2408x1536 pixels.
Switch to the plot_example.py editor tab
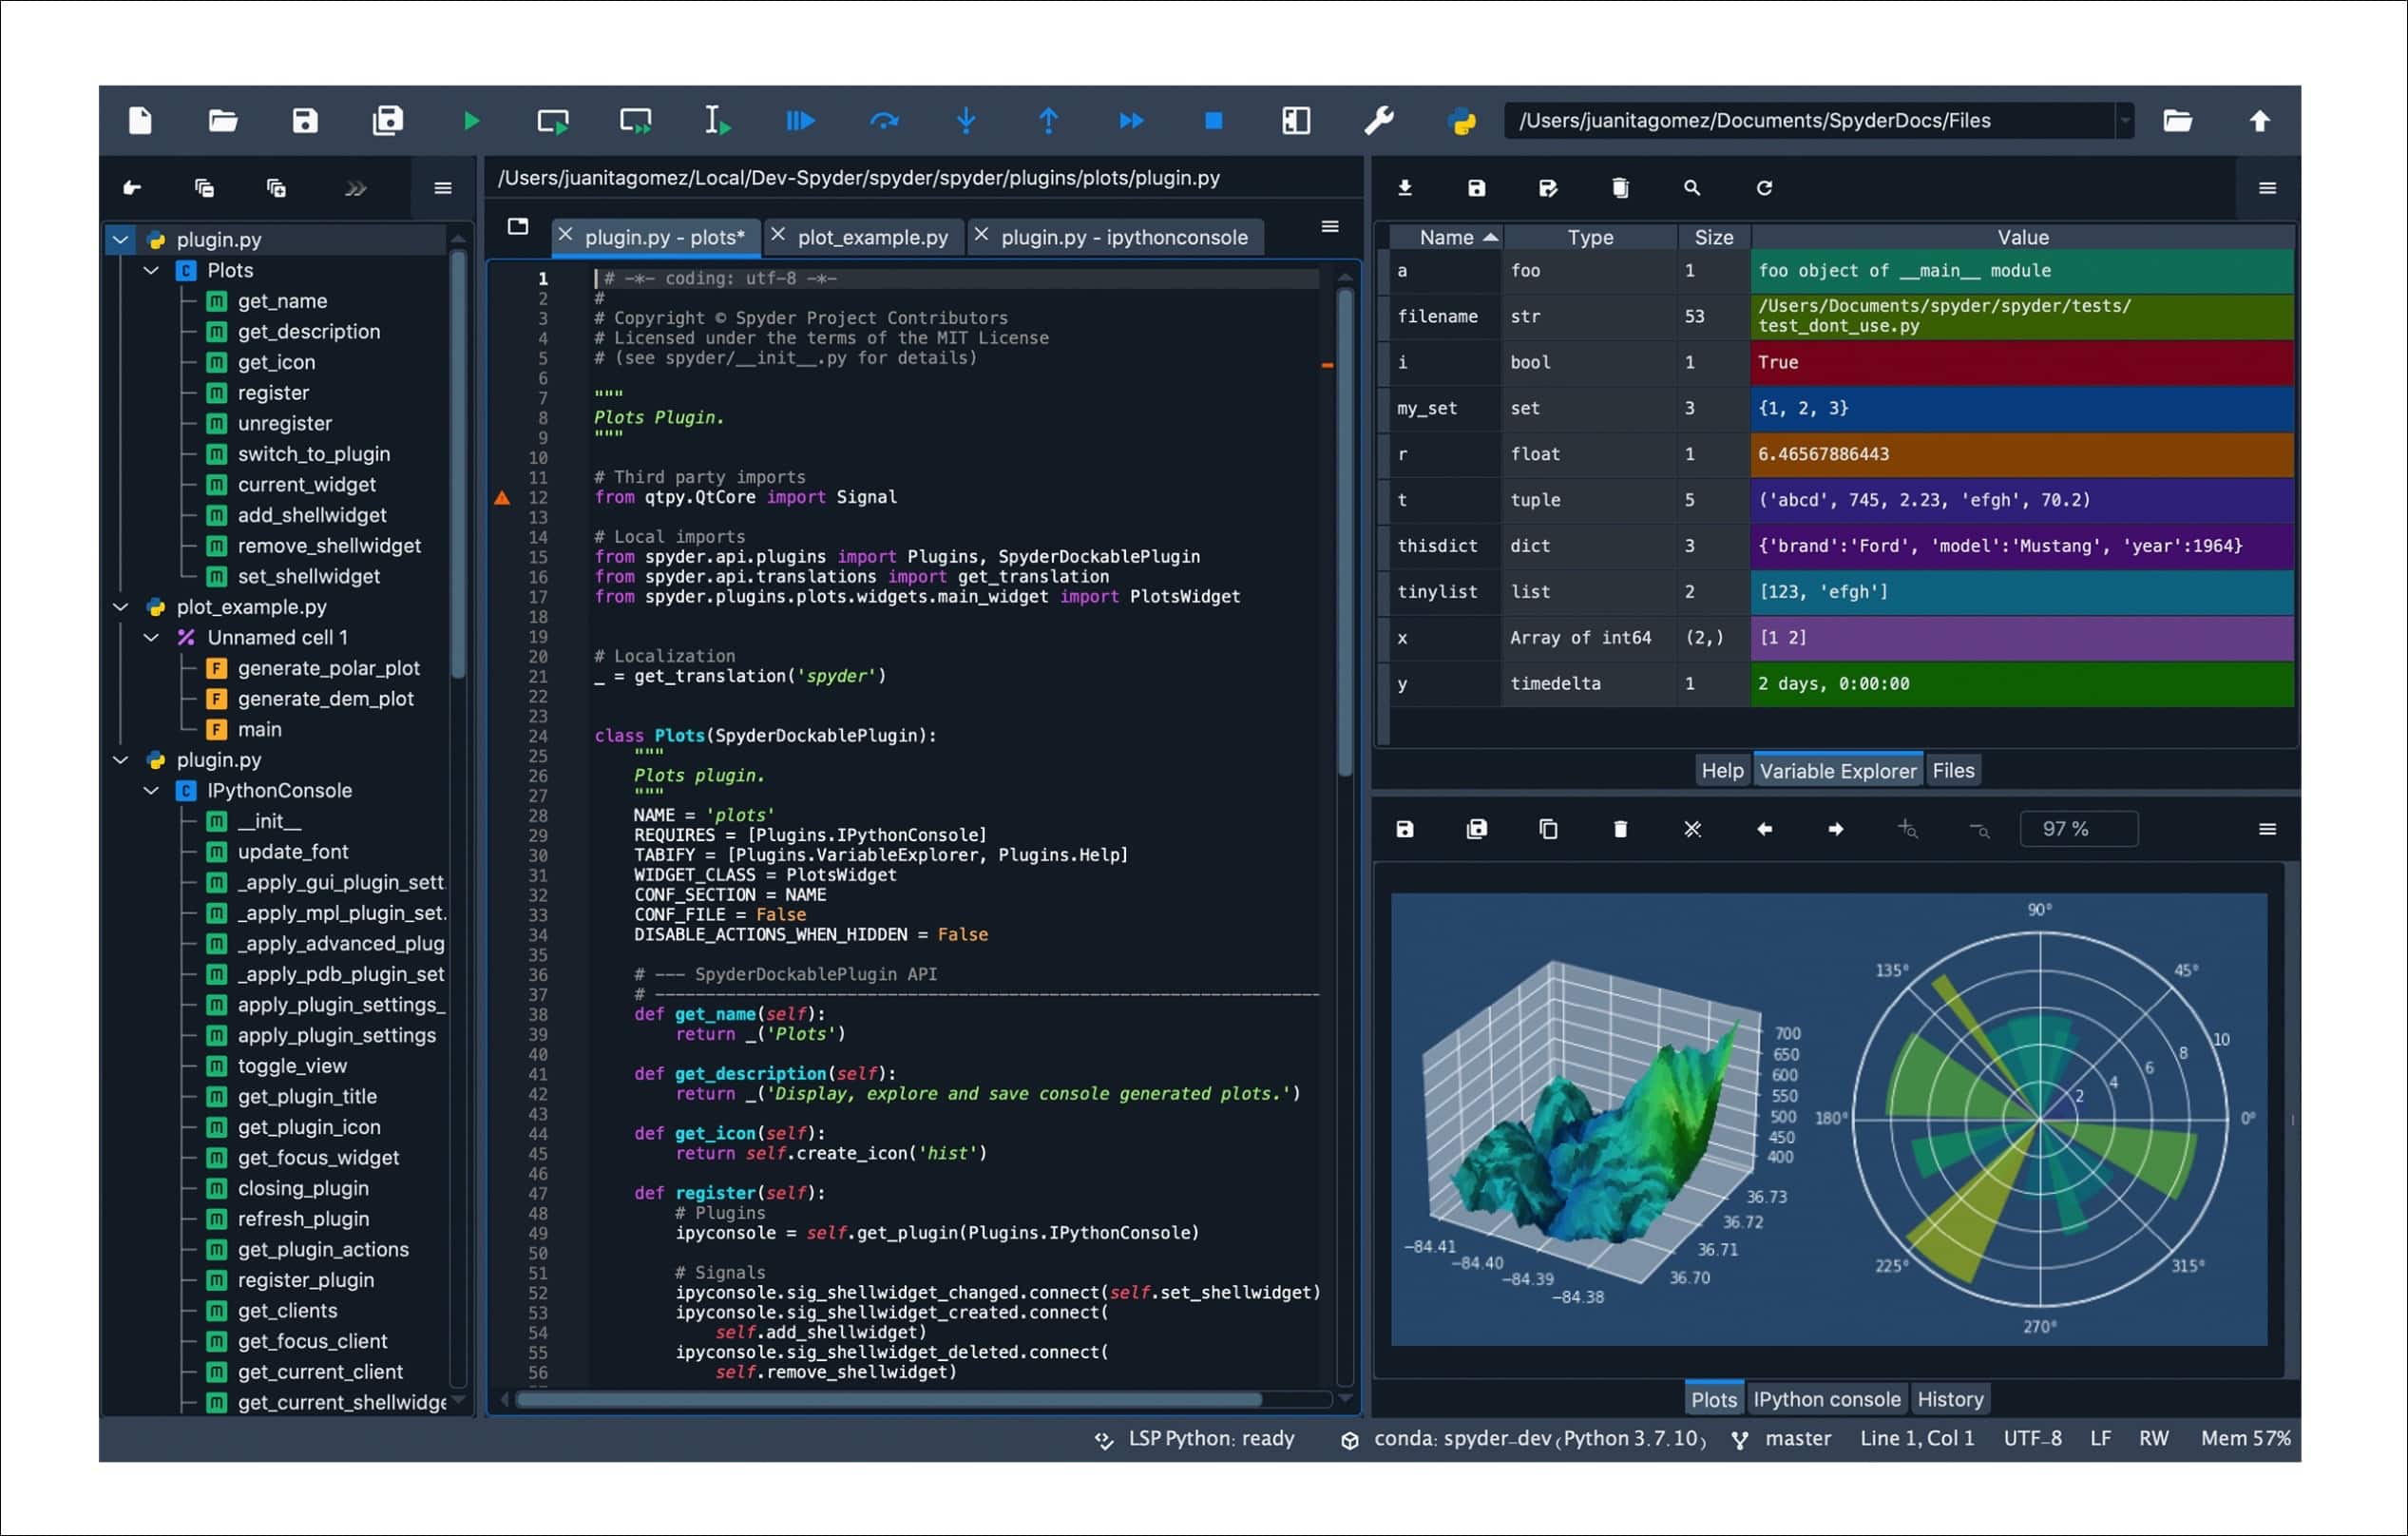(x=871, y=237)
